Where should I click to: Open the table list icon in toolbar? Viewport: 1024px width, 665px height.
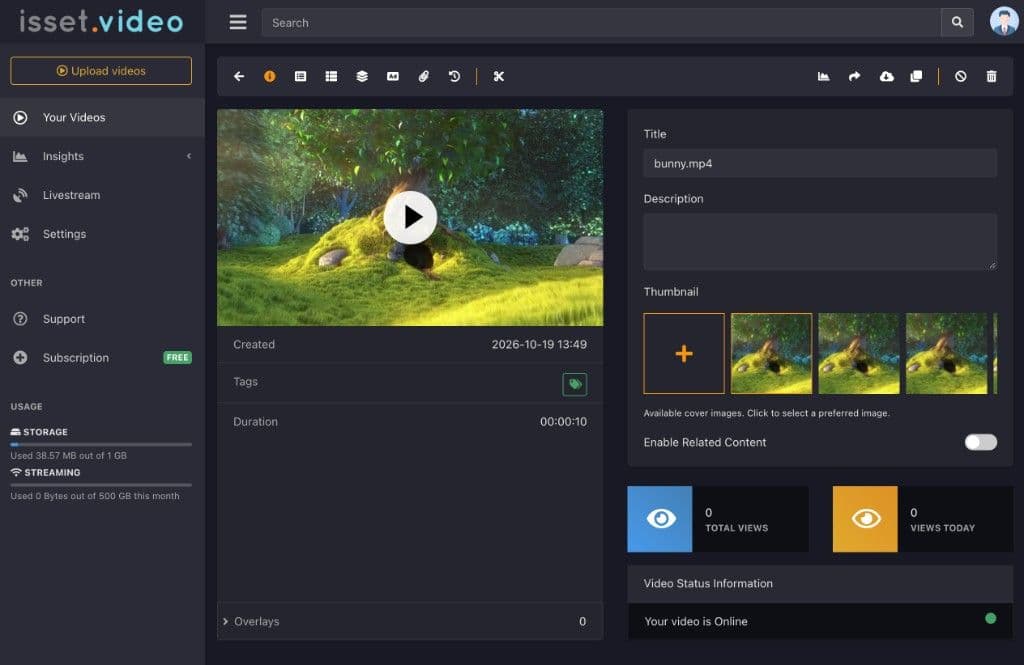tap(331, 76)
